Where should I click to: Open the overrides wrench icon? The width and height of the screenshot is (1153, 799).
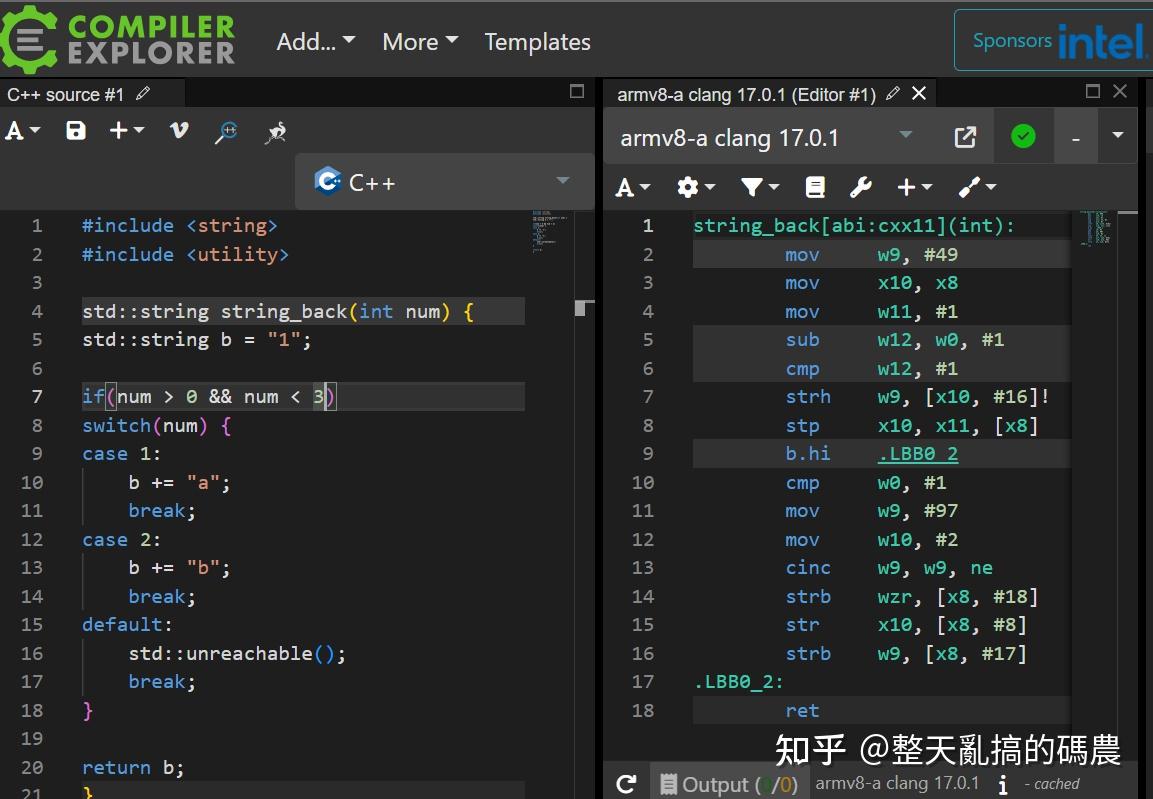pyautogui.click(x=860, y=187)
